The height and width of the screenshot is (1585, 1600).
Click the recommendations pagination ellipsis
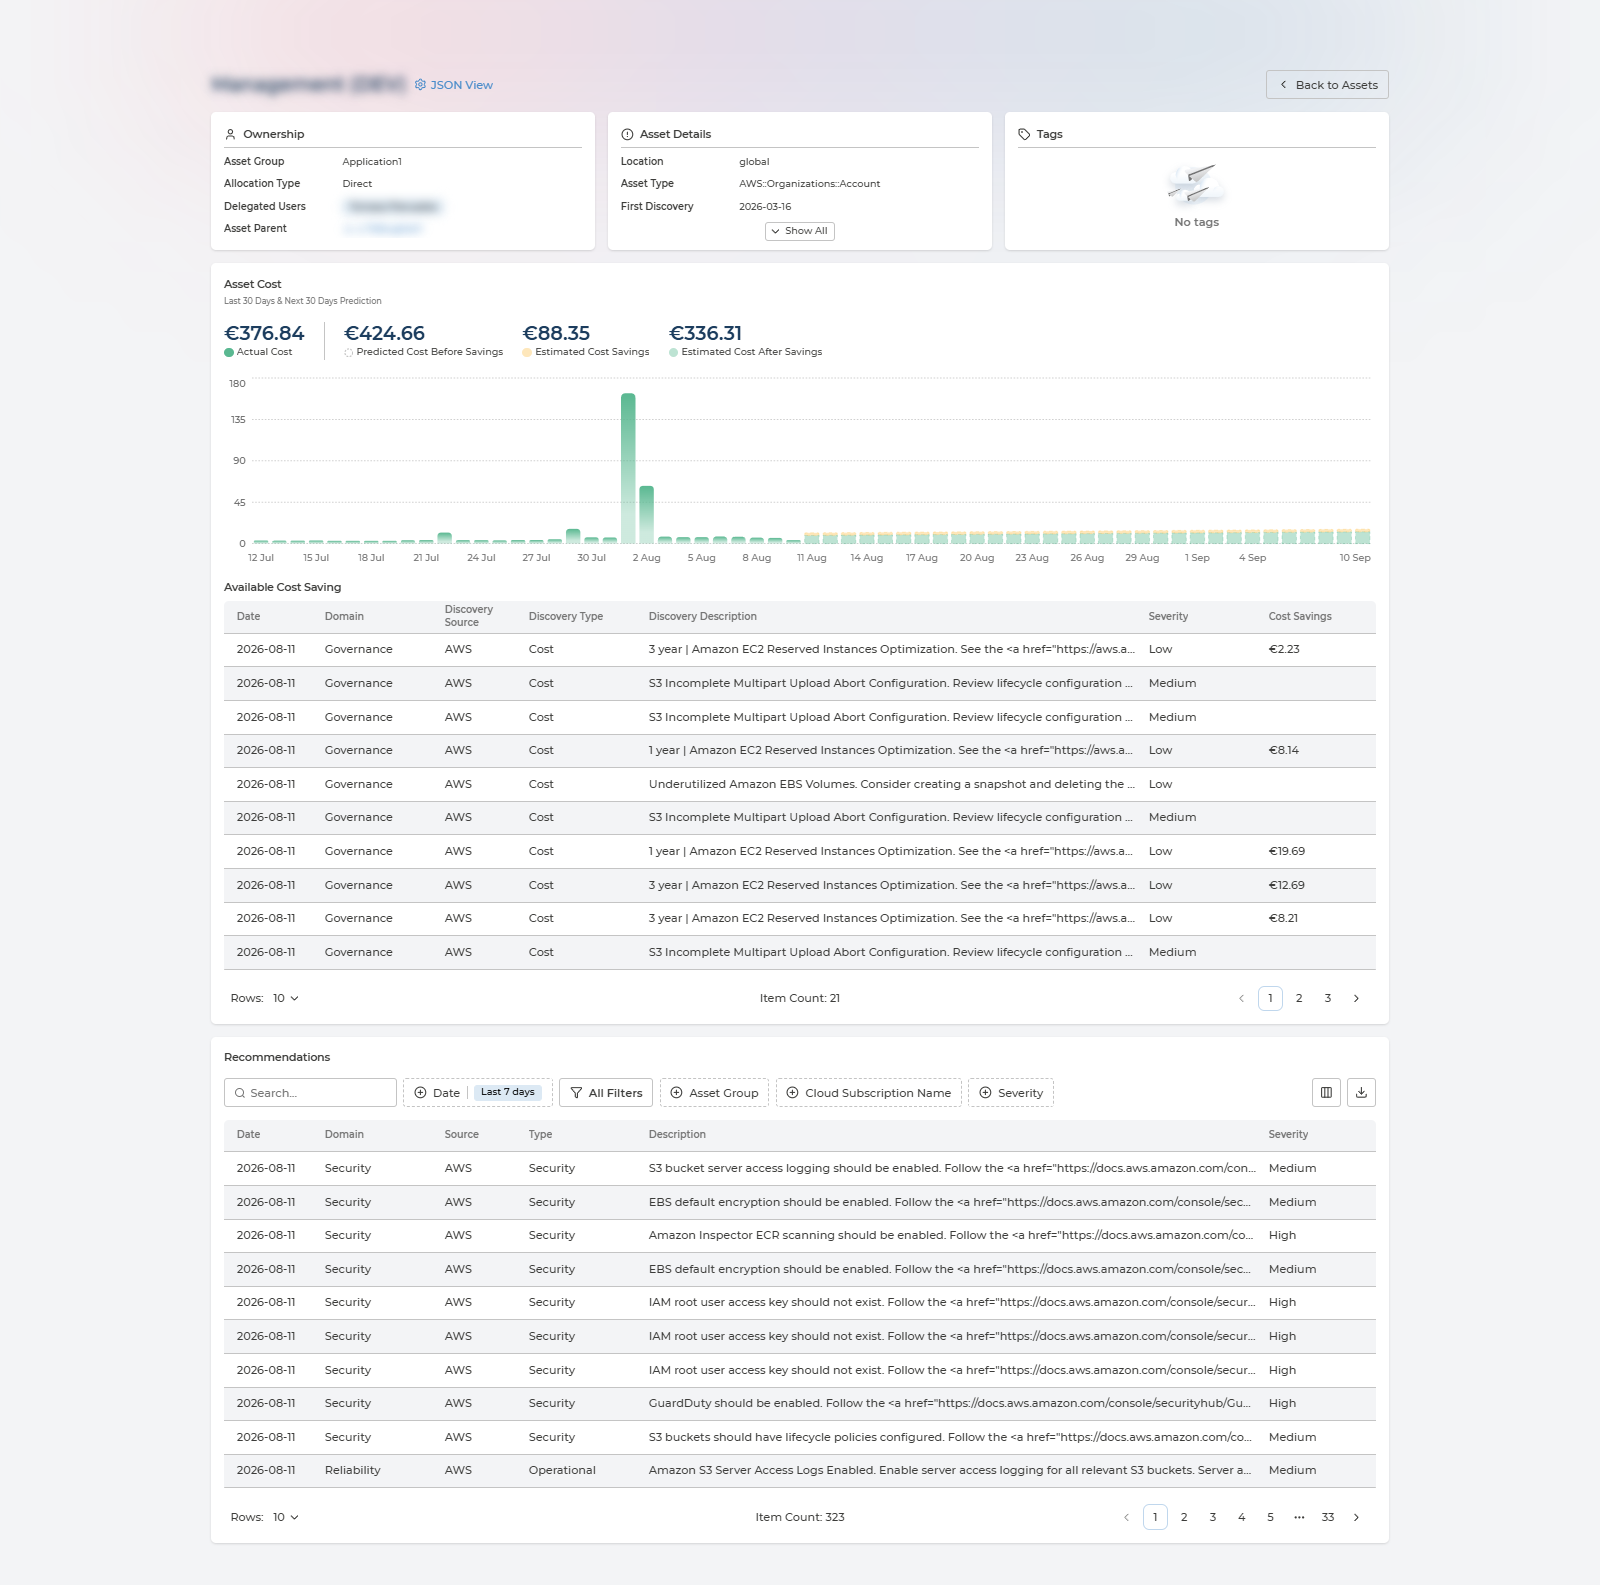(x=1299, y=1517)
